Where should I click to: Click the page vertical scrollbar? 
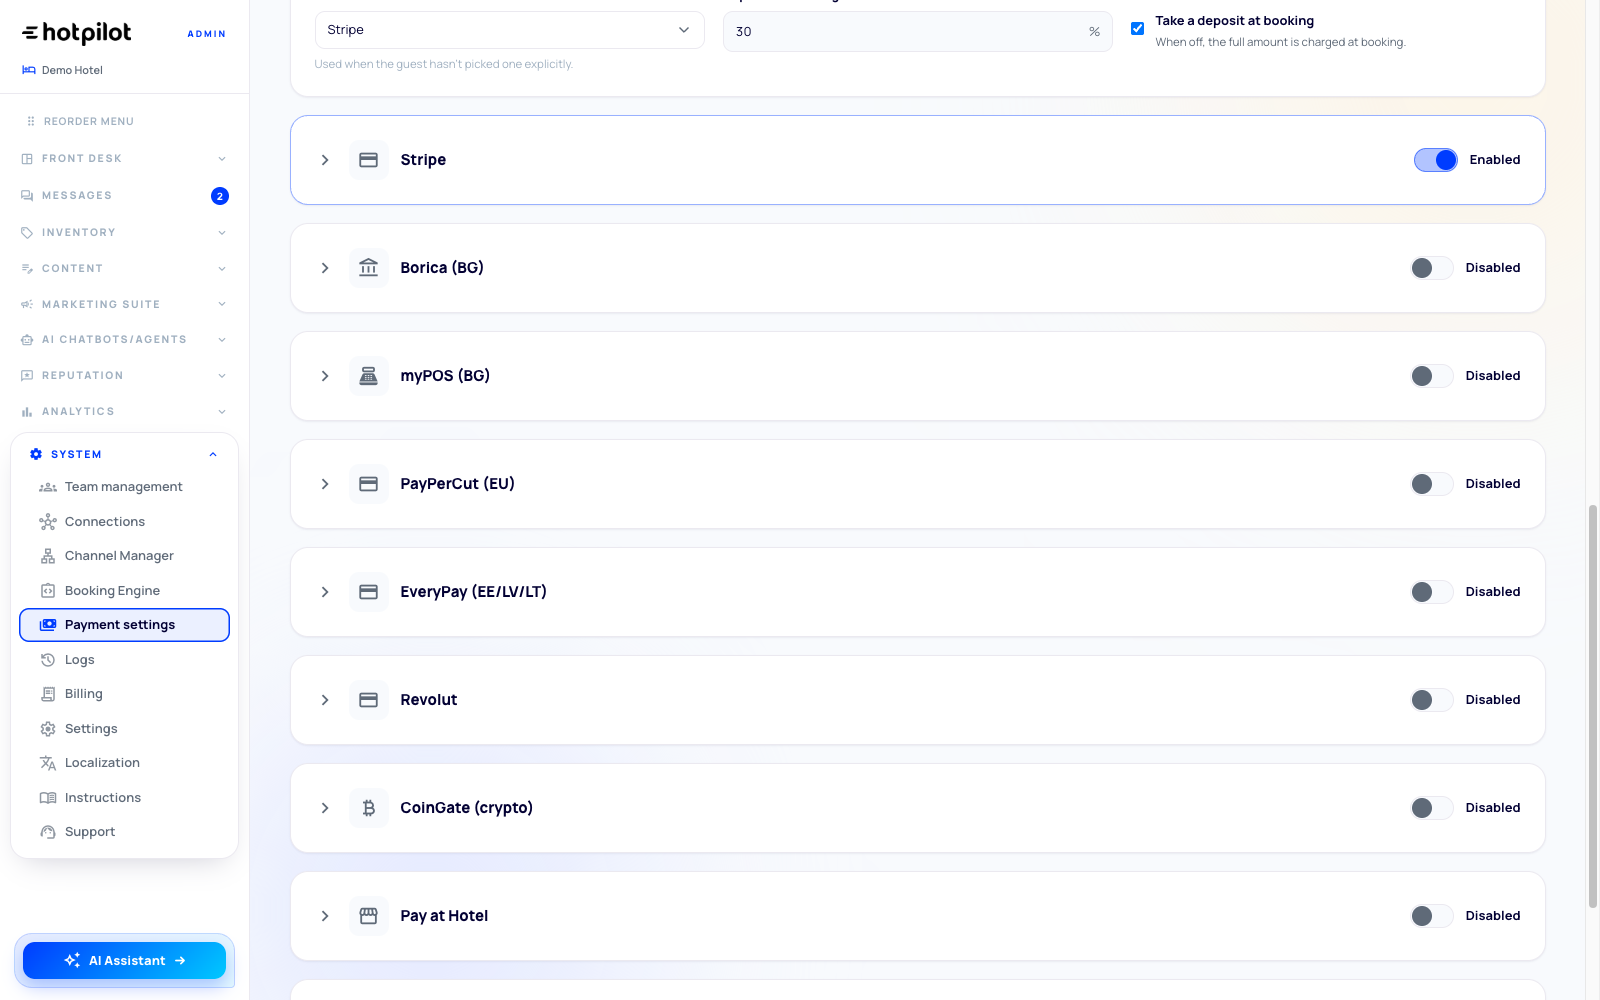coord(1593,707)
